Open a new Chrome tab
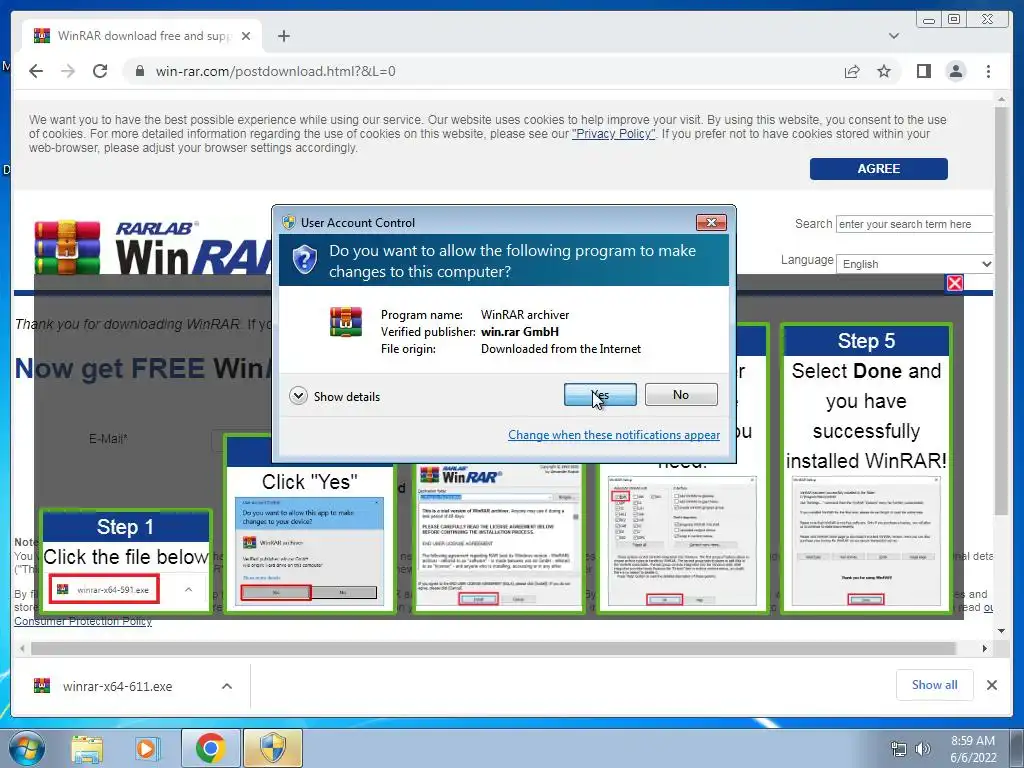 [283, 36]
